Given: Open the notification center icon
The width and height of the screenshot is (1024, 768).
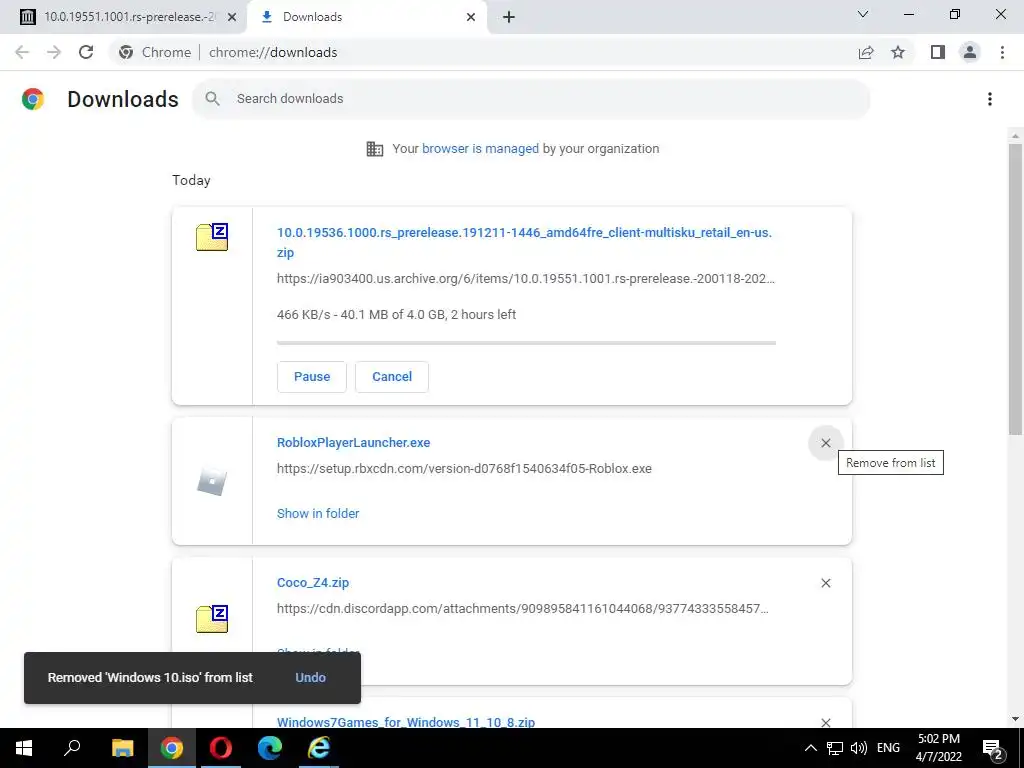Looking at the screenshot, I should click(993, 748).
